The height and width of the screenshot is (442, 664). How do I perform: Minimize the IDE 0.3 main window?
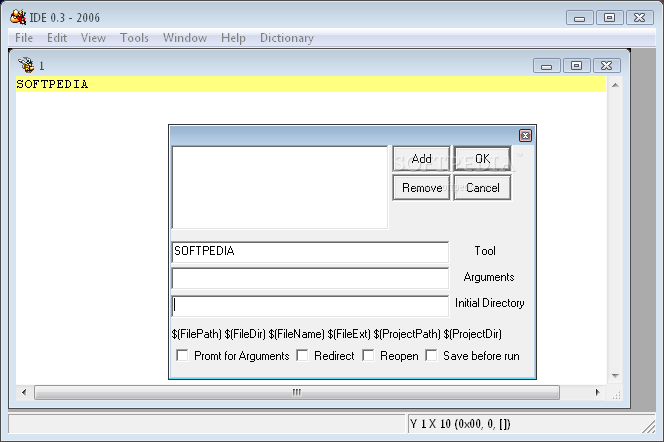(x=579, y=18)
